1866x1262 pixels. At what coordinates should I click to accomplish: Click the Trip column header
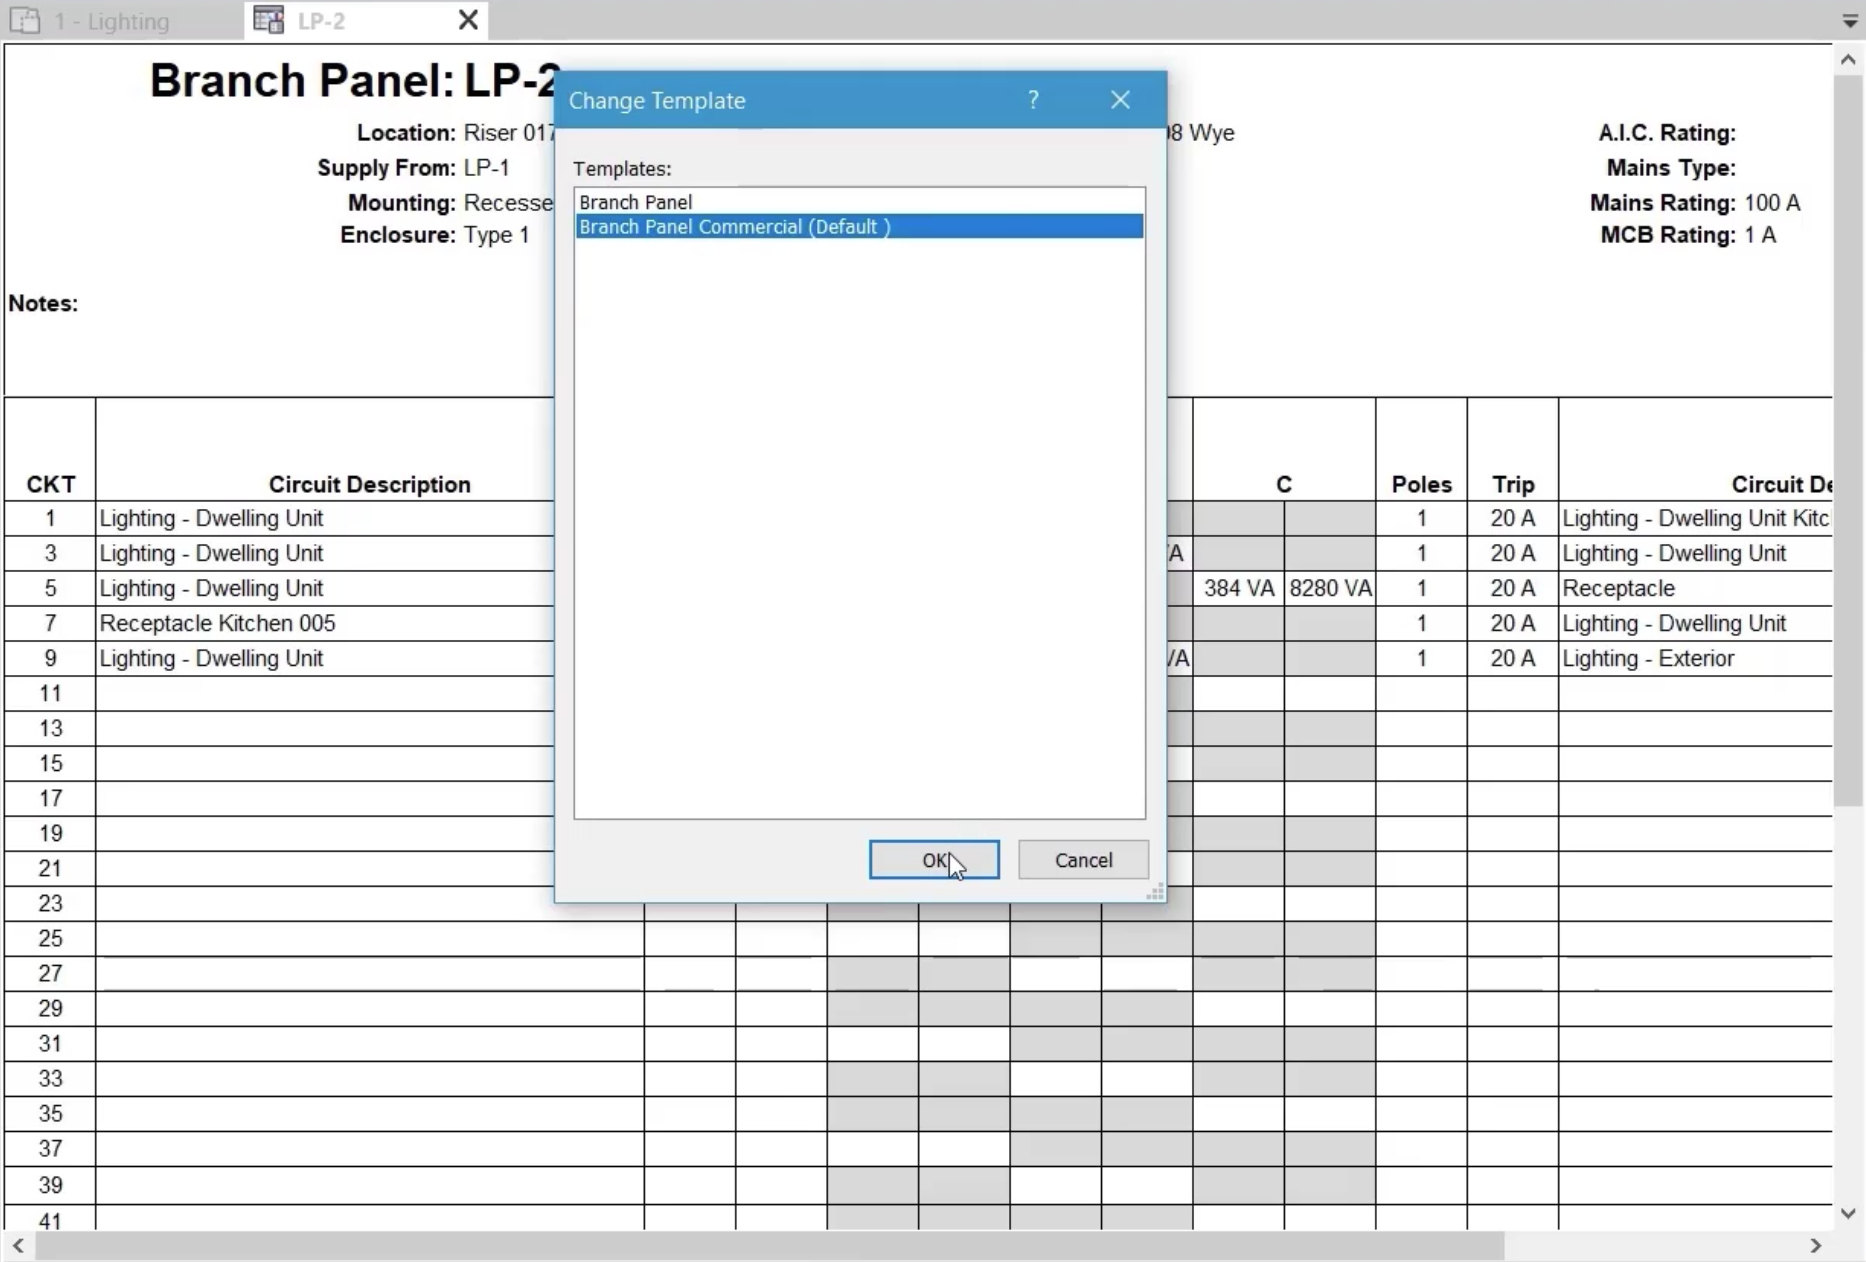tap(1513, 484)
